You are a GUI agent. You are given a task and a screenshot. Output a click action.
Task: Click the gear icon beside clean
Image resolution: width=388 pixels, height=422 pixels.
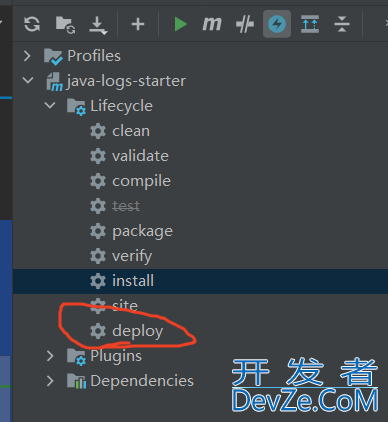[x=98, y=131]
